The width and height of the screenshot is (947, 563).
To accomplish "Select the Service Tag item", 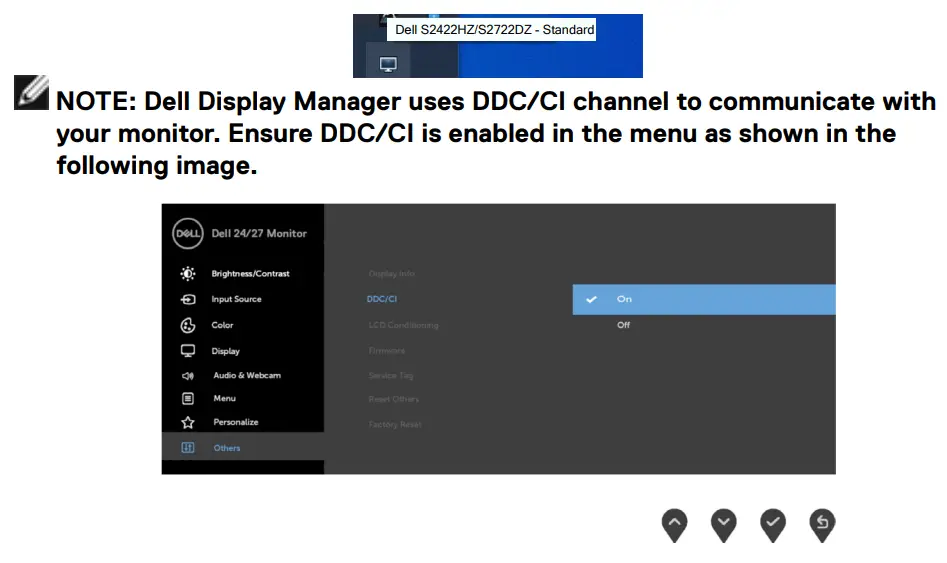I will (x=391, y=376).
